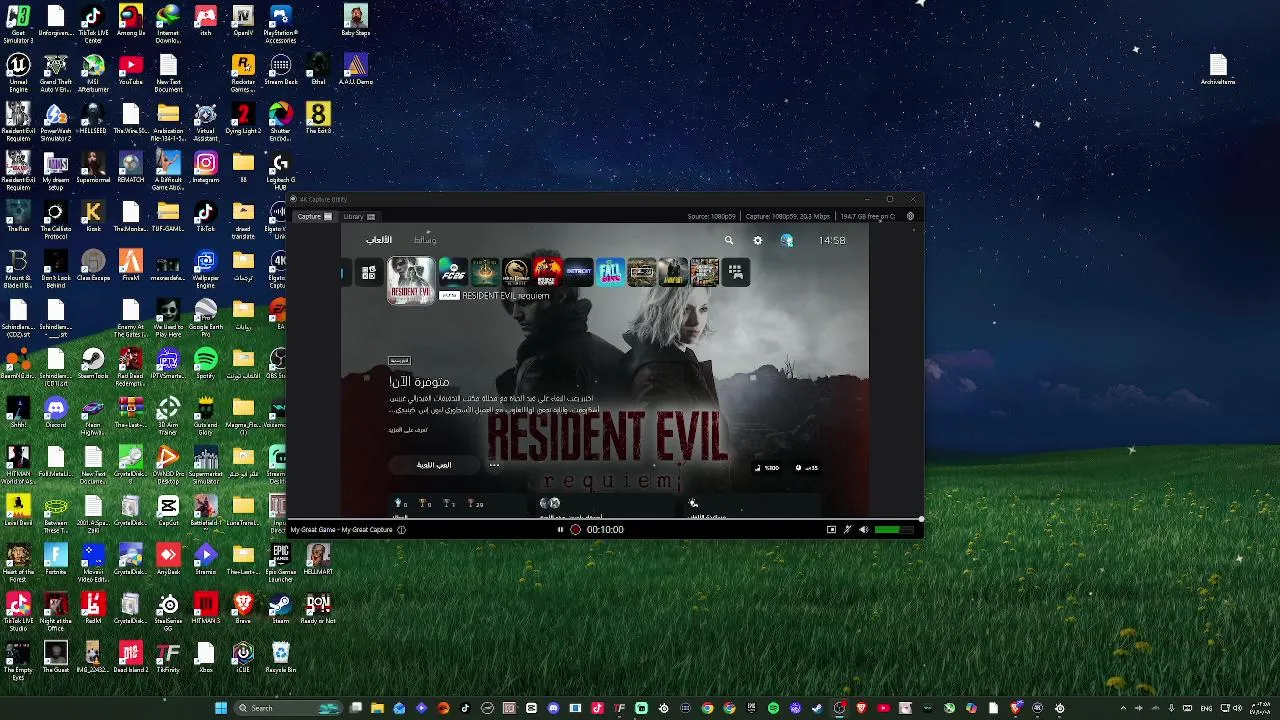Open Instagram desktop shortcut

point(205,168)
